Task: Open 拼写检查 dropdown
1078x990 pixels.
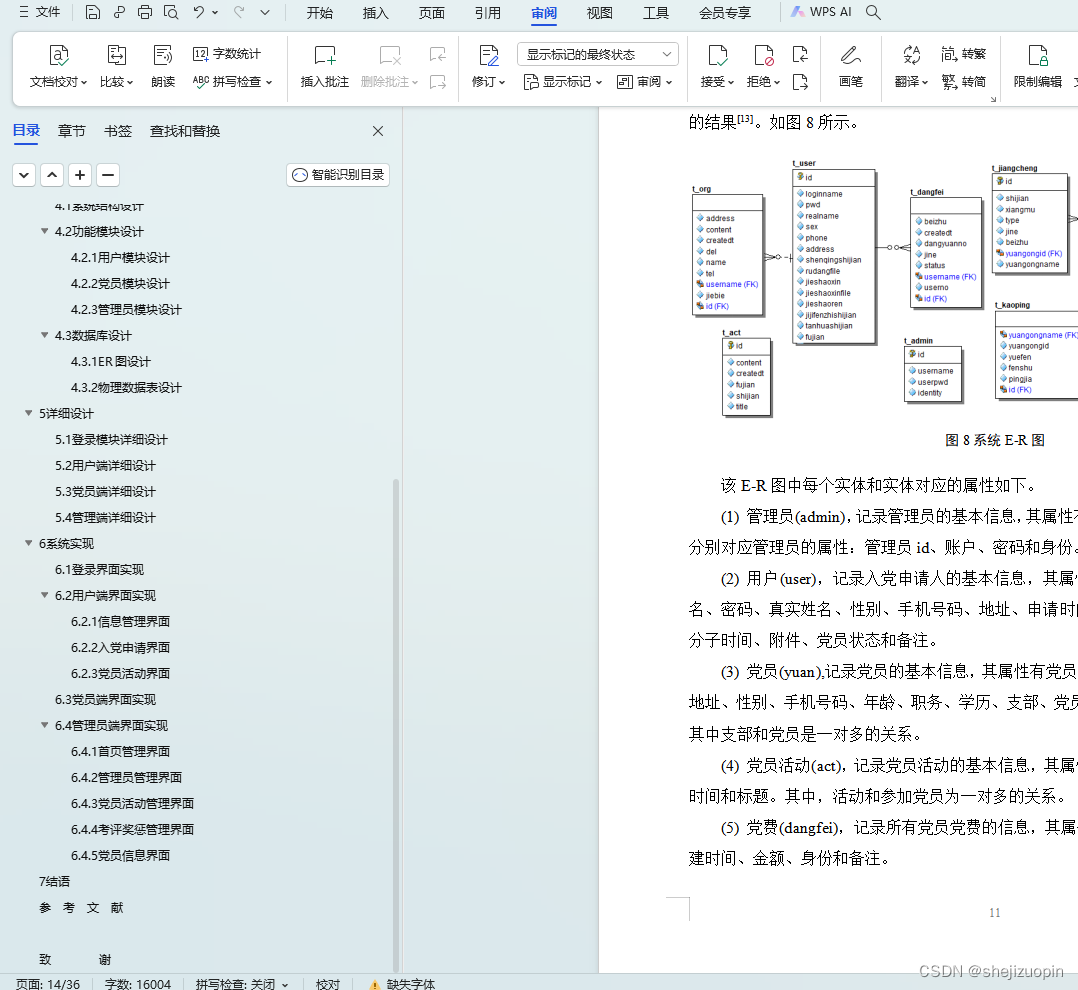Action: click(232, 82)
